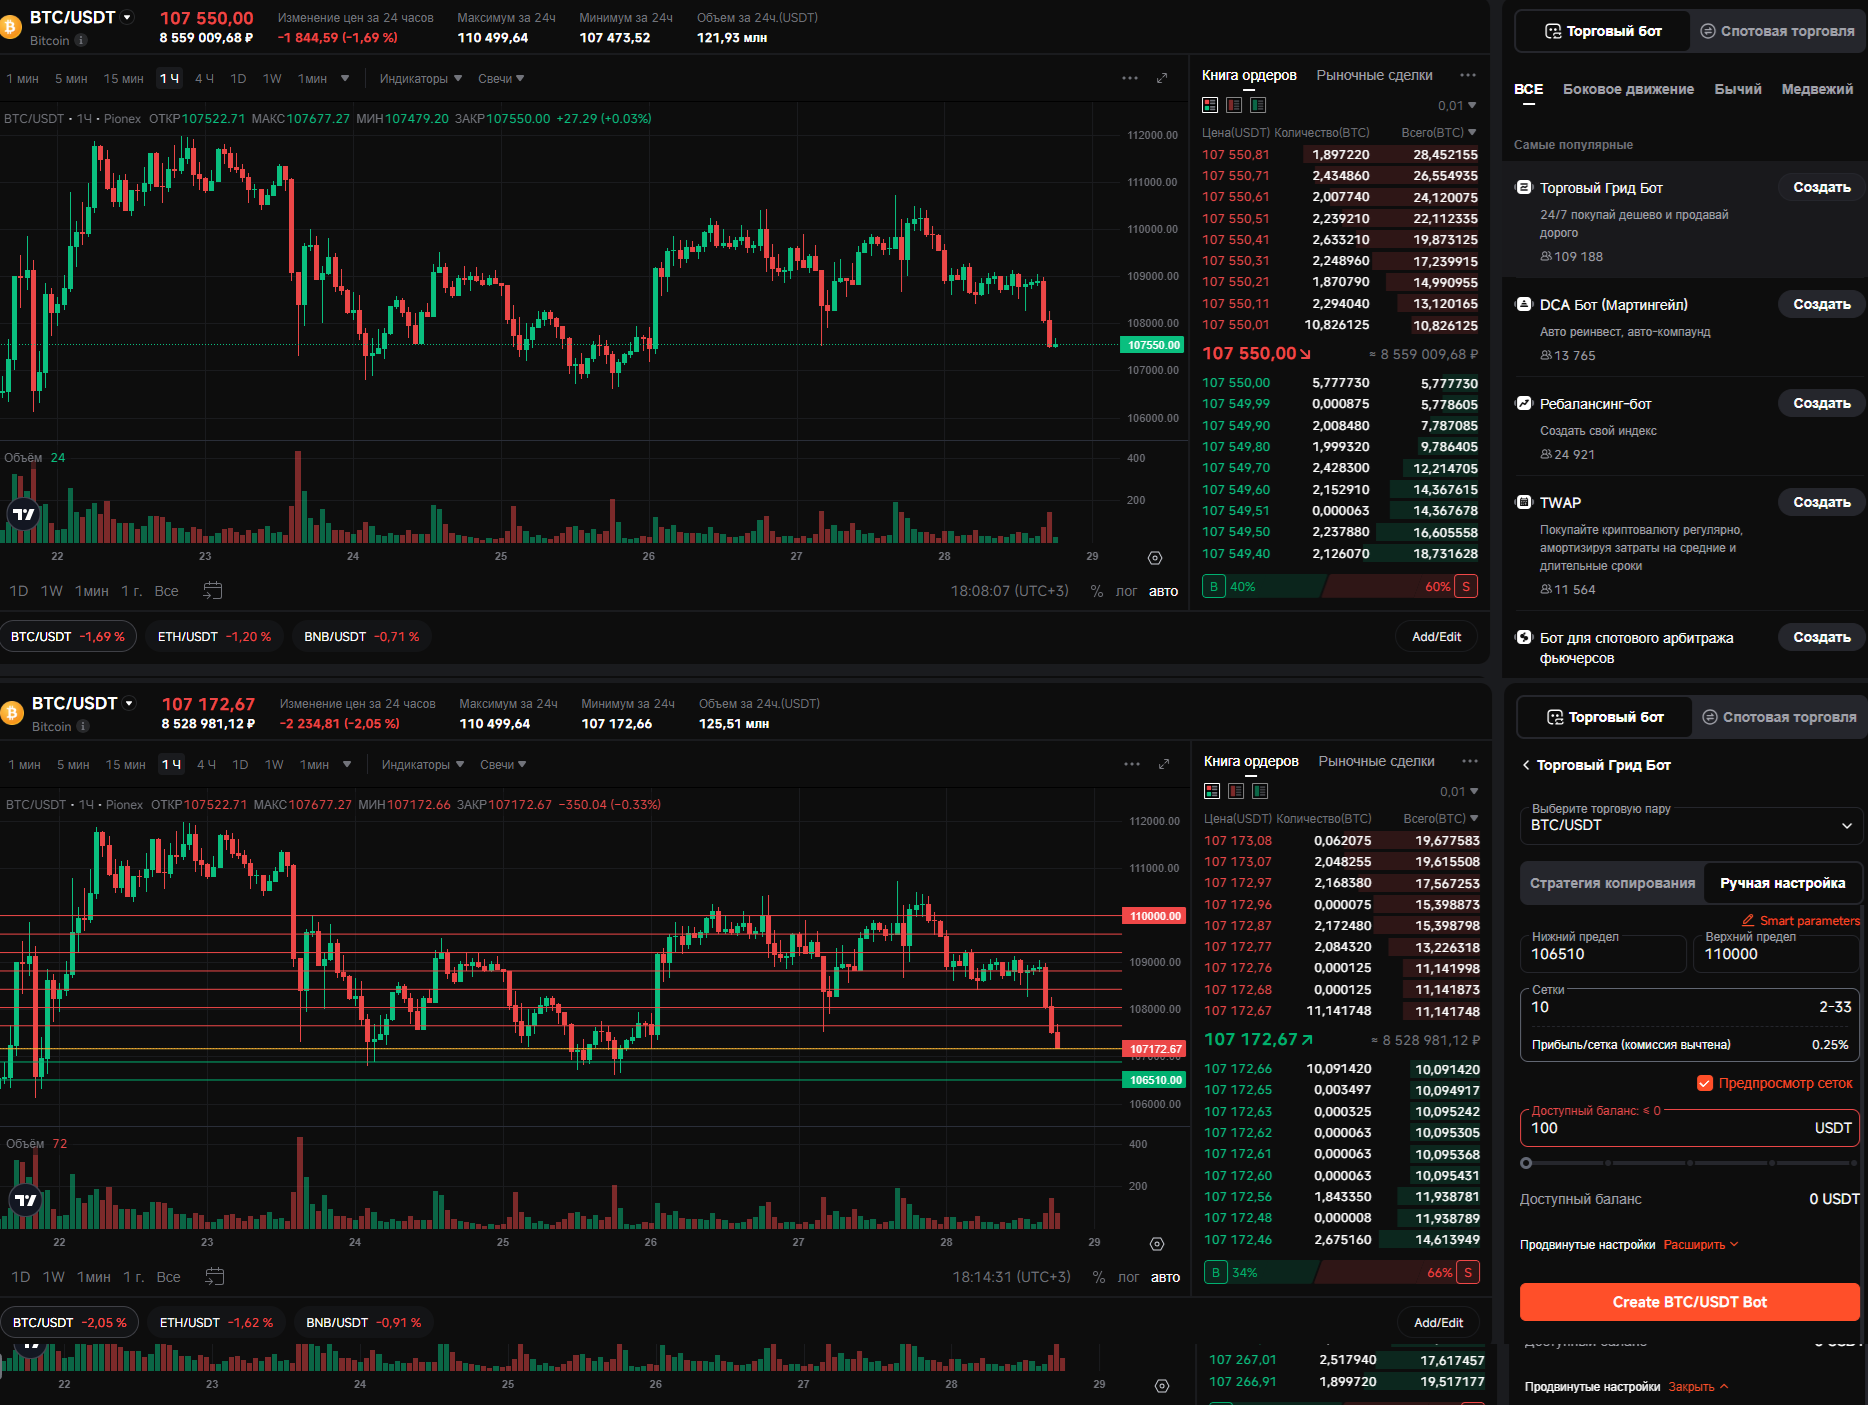The width and height of the screenshot is (1868, 1405).
Task: Open Выберите торговую пару BTC/USDT dropdown
Action: (1691, 825)
